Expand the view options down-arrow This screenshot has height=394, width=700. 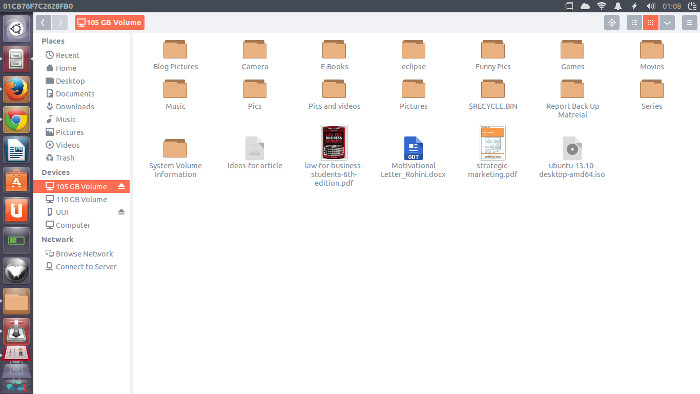tap(667, 22)
